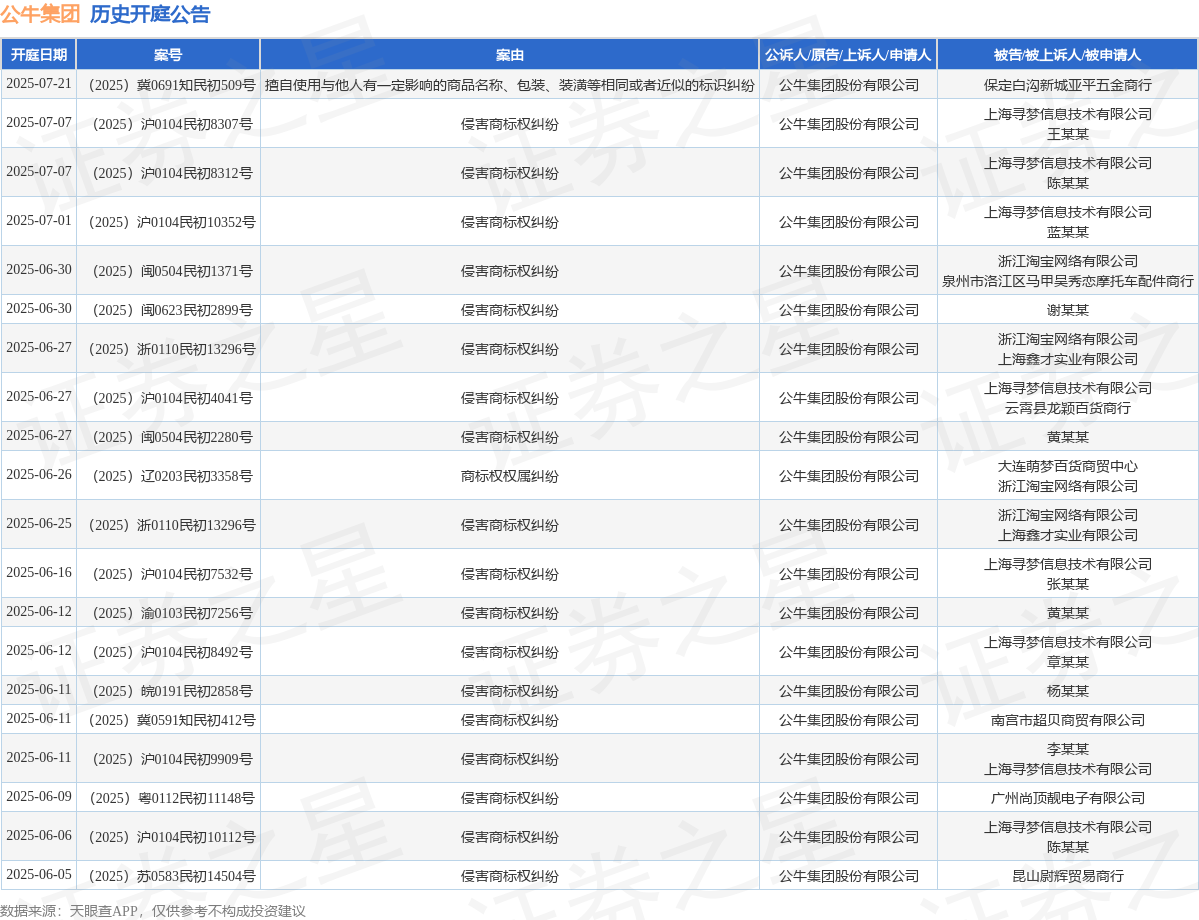Screen dimensions: 1199x920
Task: Click defendant name 蓝某某
Action: [1067, 232]
